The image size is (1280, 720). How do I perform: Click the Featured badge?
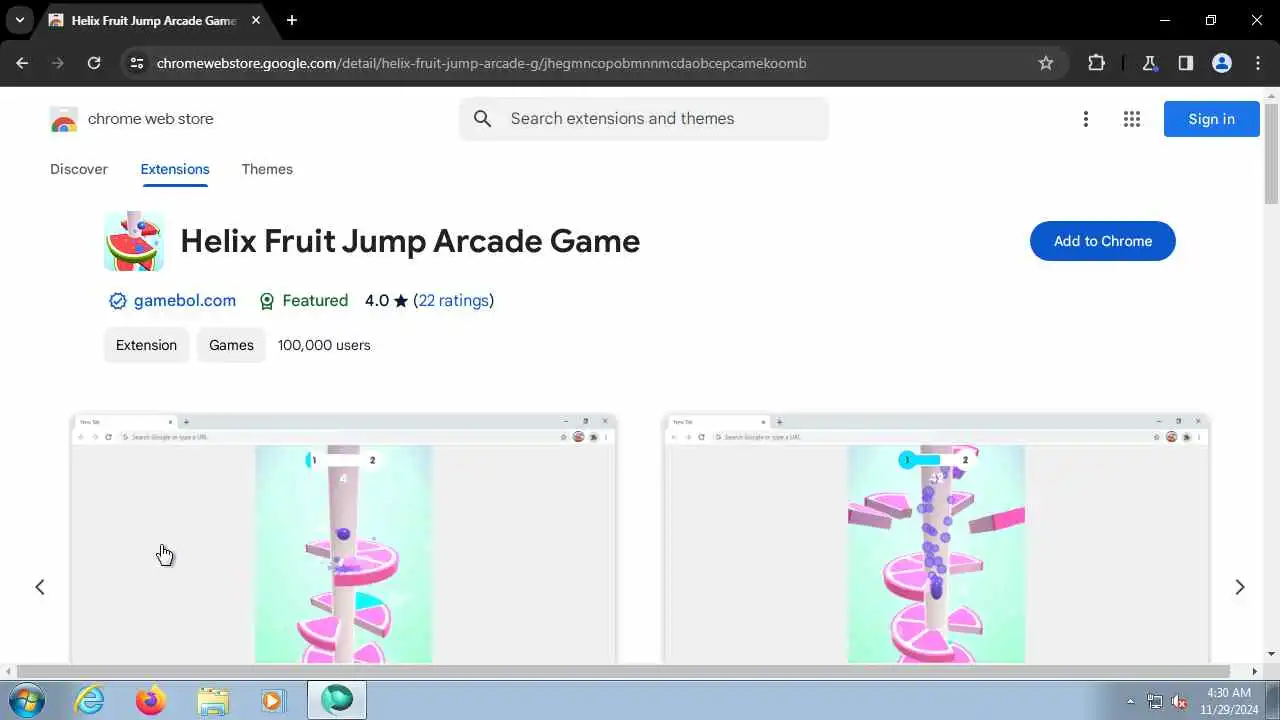(x=303, y=300)
